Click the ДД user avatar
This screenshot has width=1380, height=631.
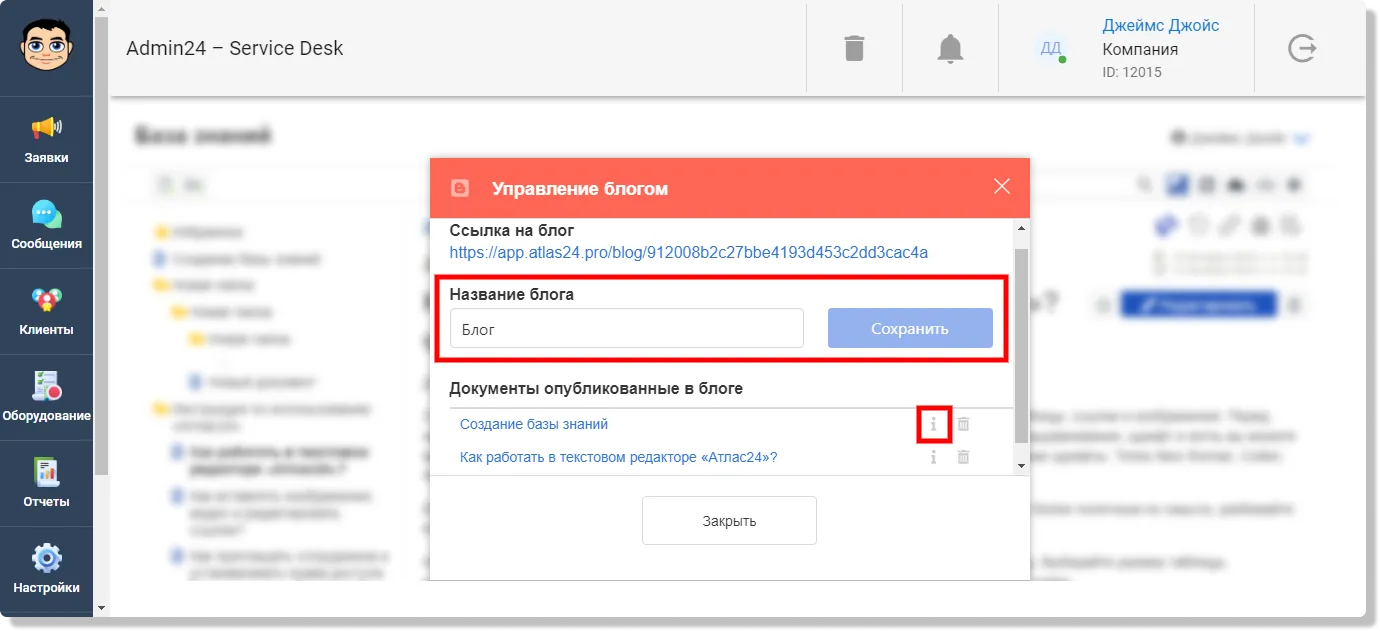pyautogui.click(x=1051, y=48)
